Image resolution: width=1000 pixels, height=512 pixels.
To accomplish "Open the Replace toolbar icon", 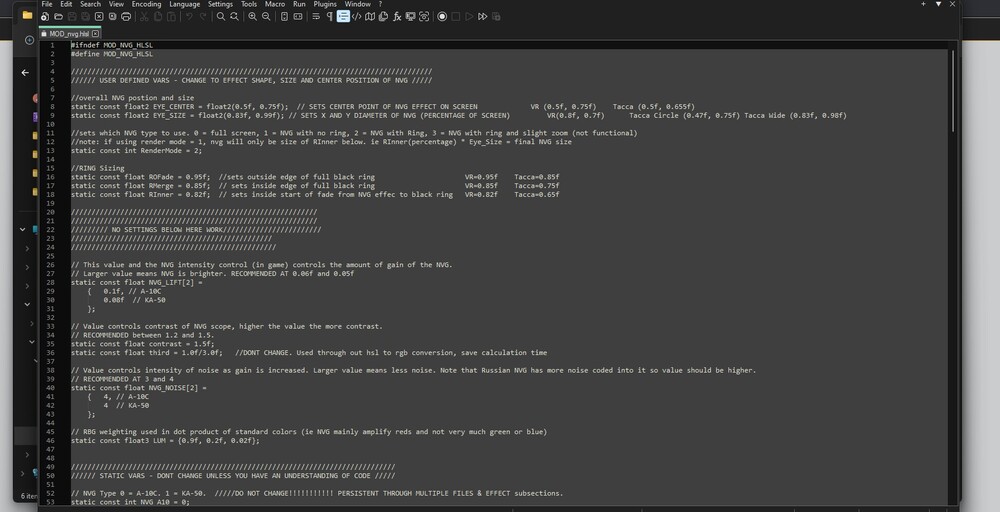I will (x=234, y=17).
